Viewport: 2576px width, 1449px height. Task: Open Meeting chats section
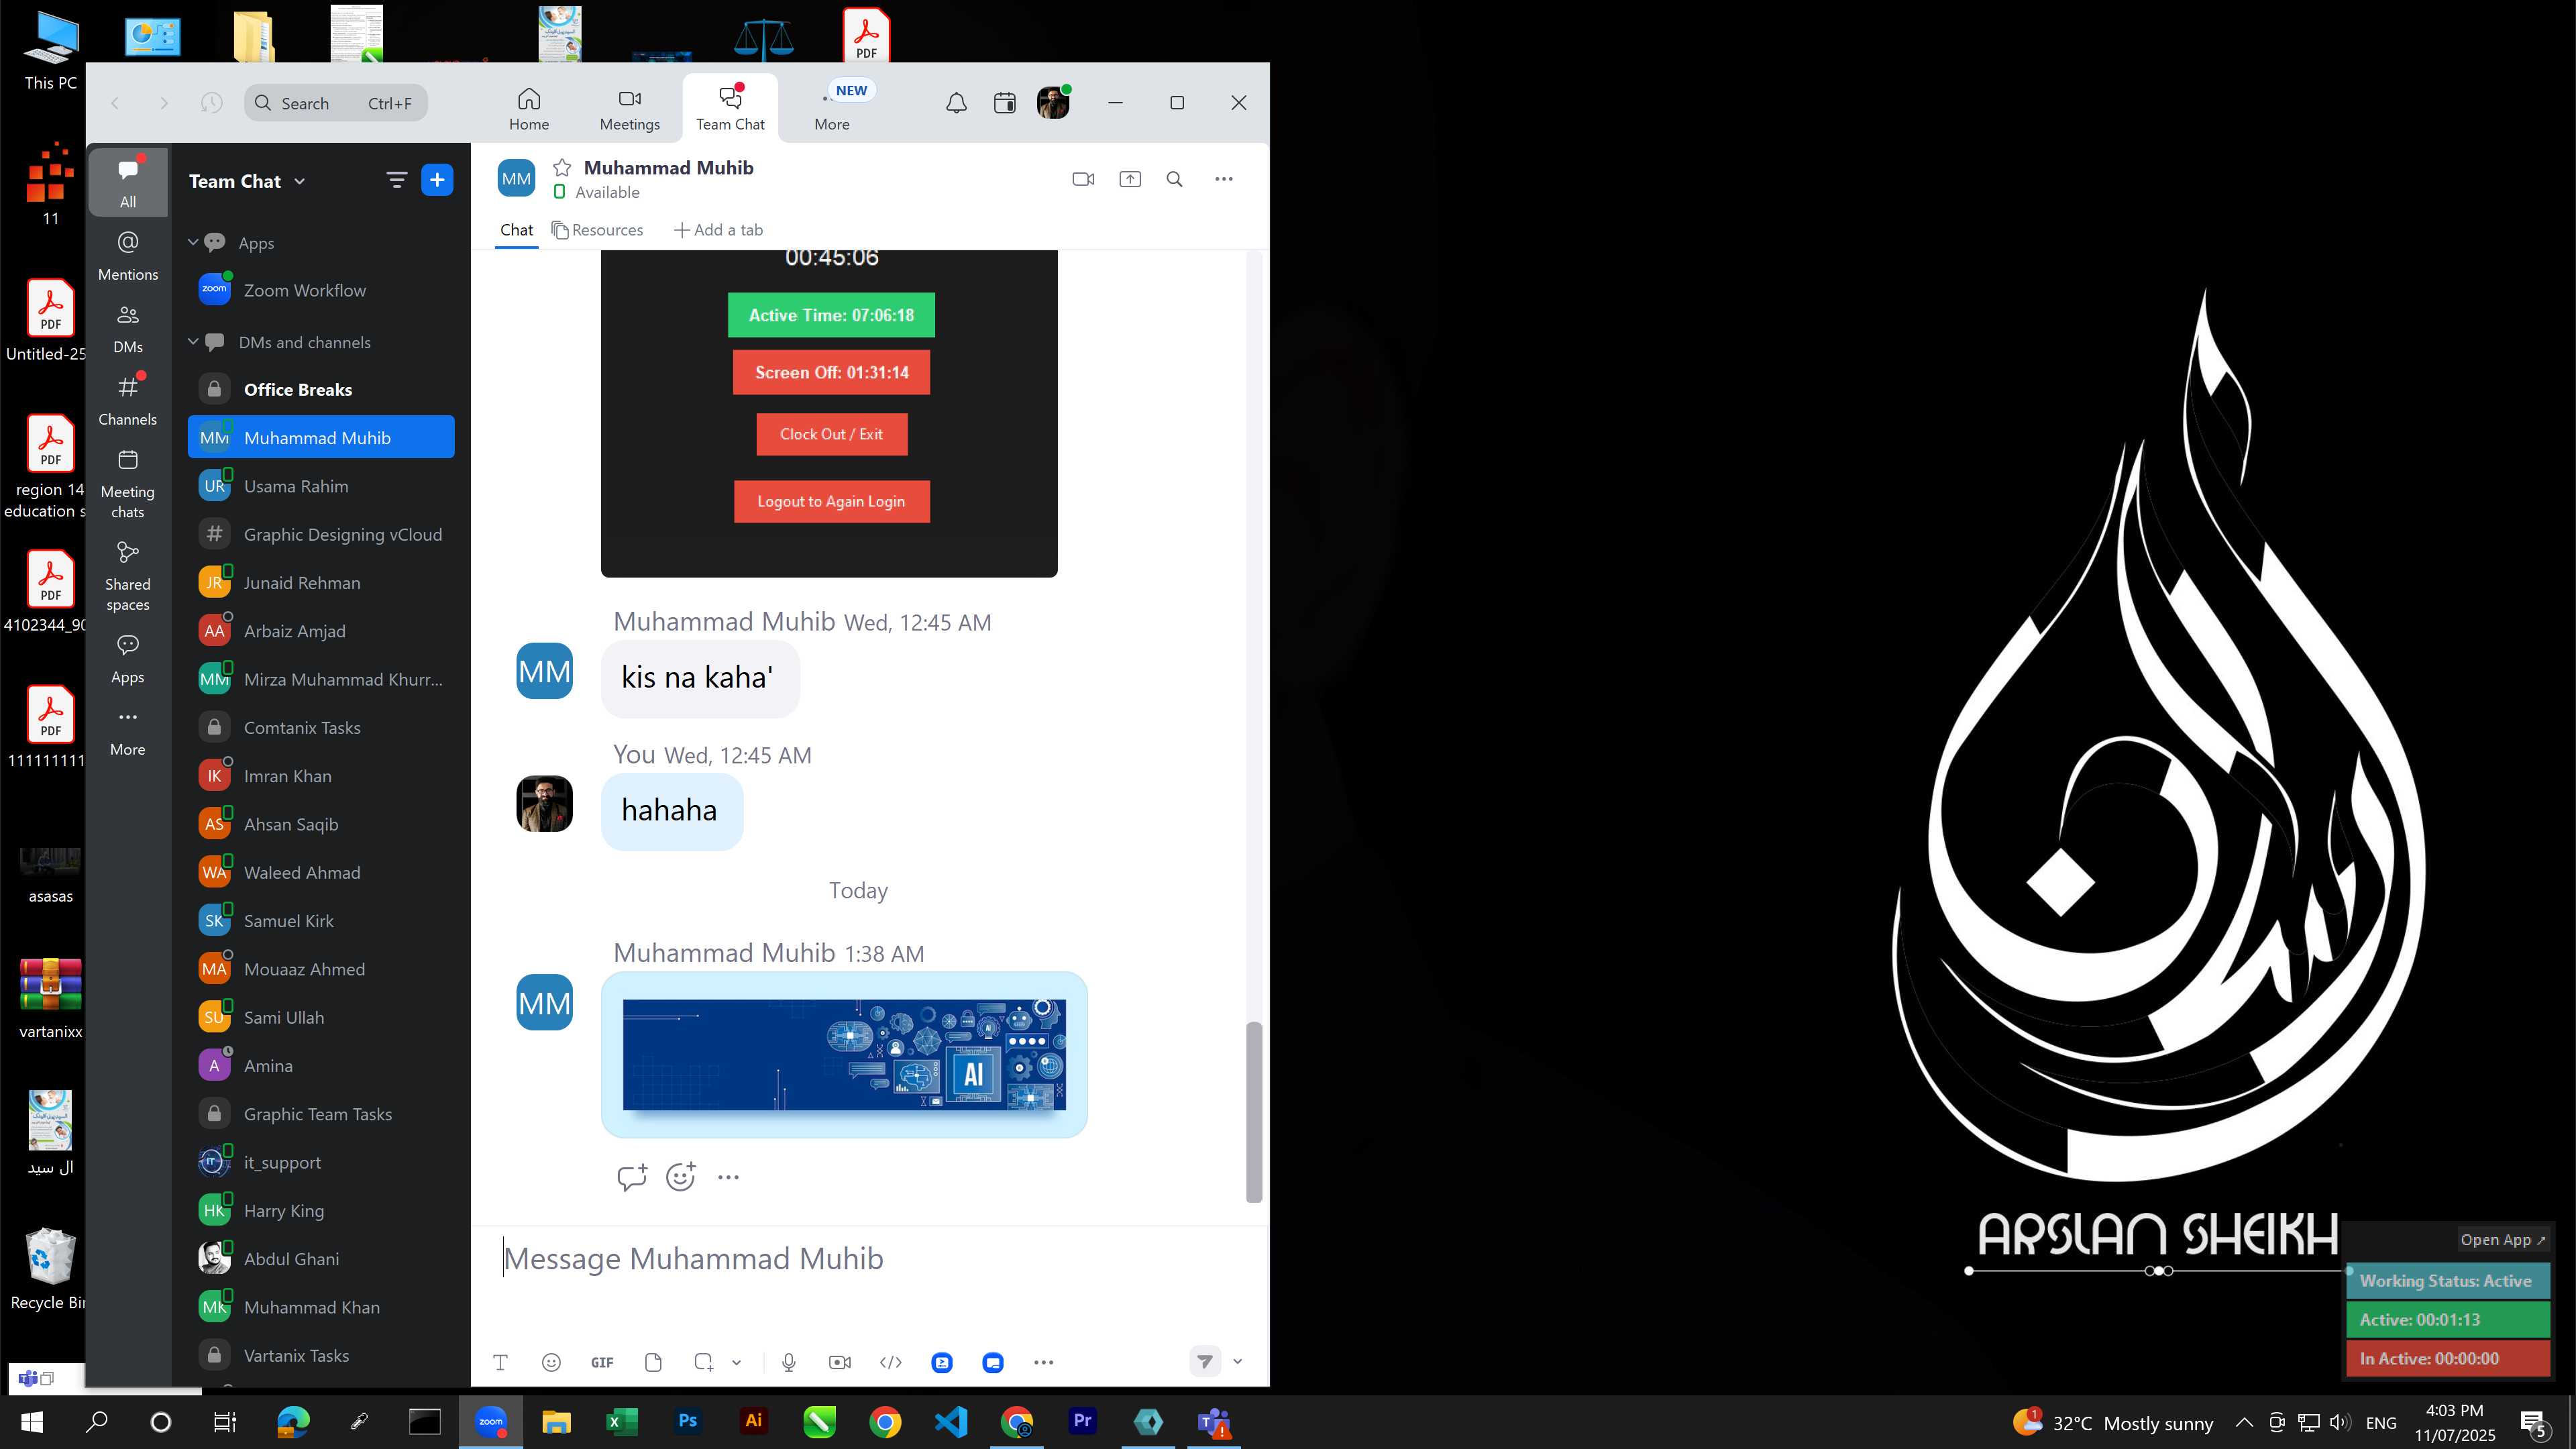tap(128, 484)
